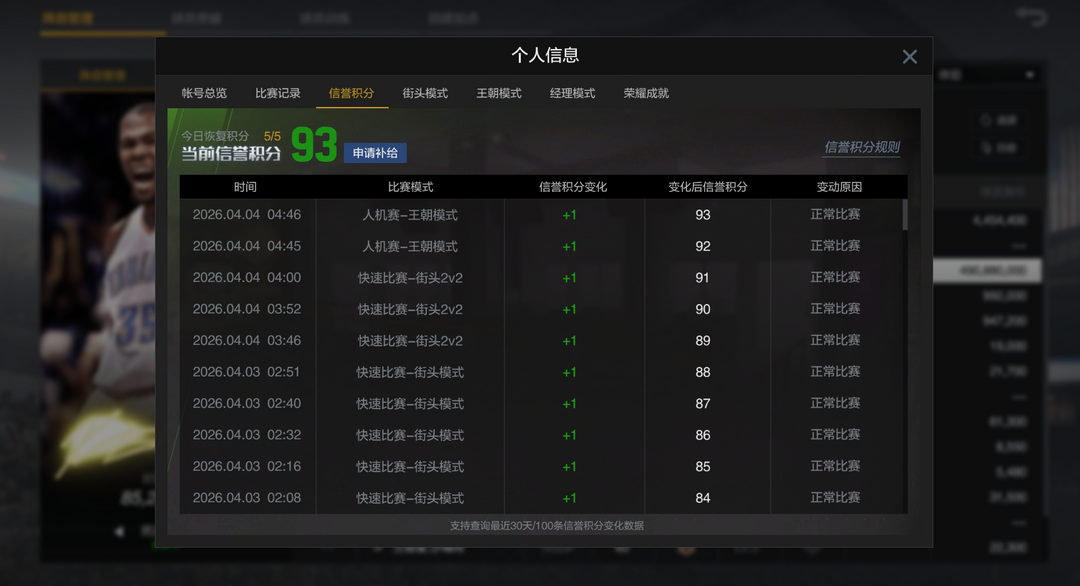Click the player card image behind dialog
Image resolution: width=1080 pixels, height=586 pixels.
pyautogui.click(x=98, y=289)
